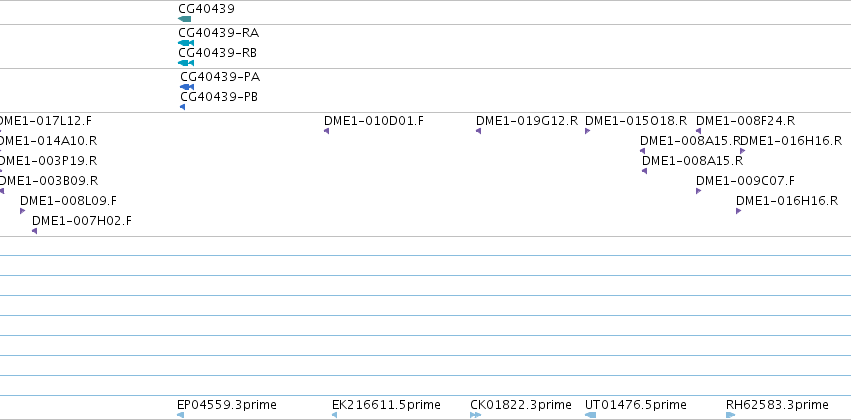Select the CG40439-RB transcript label

[x=218, y=53]
